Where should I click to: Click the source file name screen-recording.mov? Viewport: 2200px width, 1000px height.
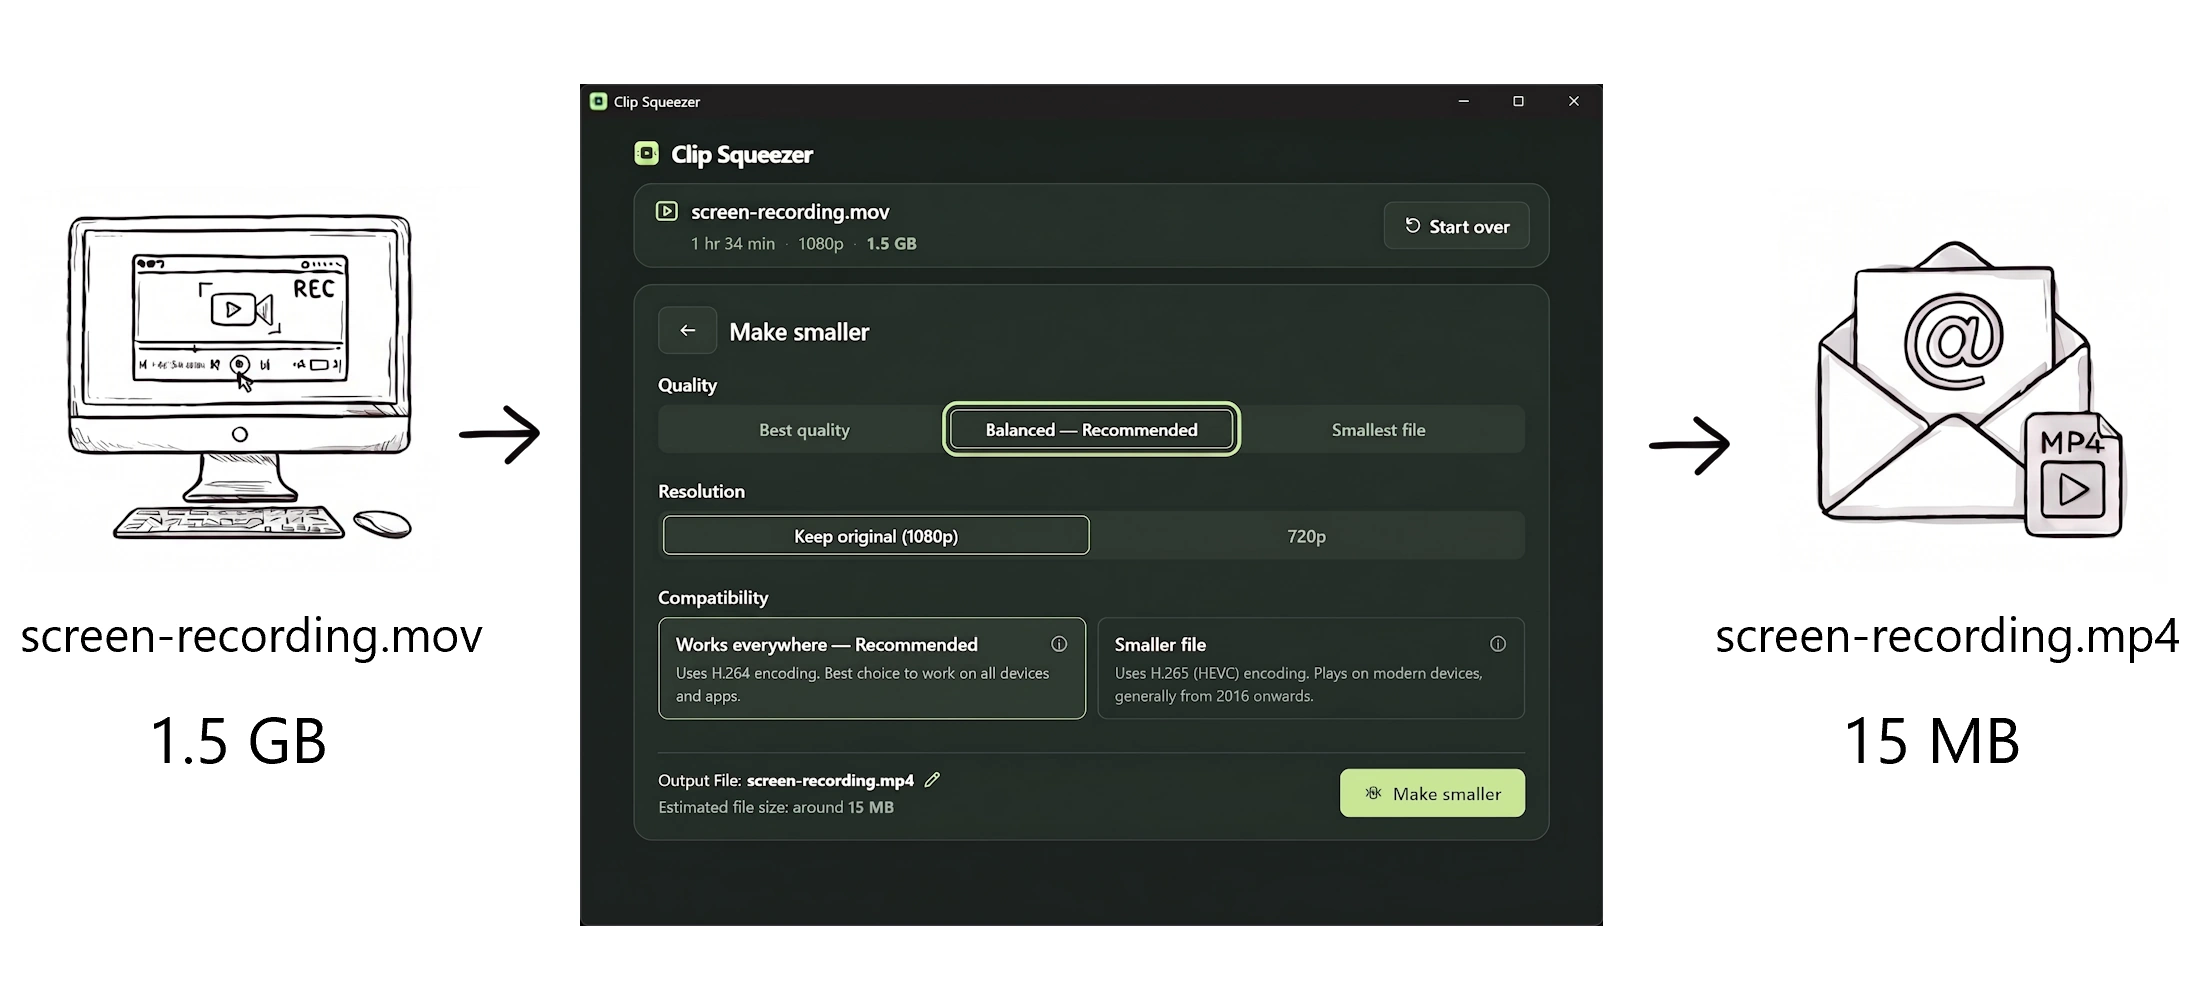click(x=790, y=212)
